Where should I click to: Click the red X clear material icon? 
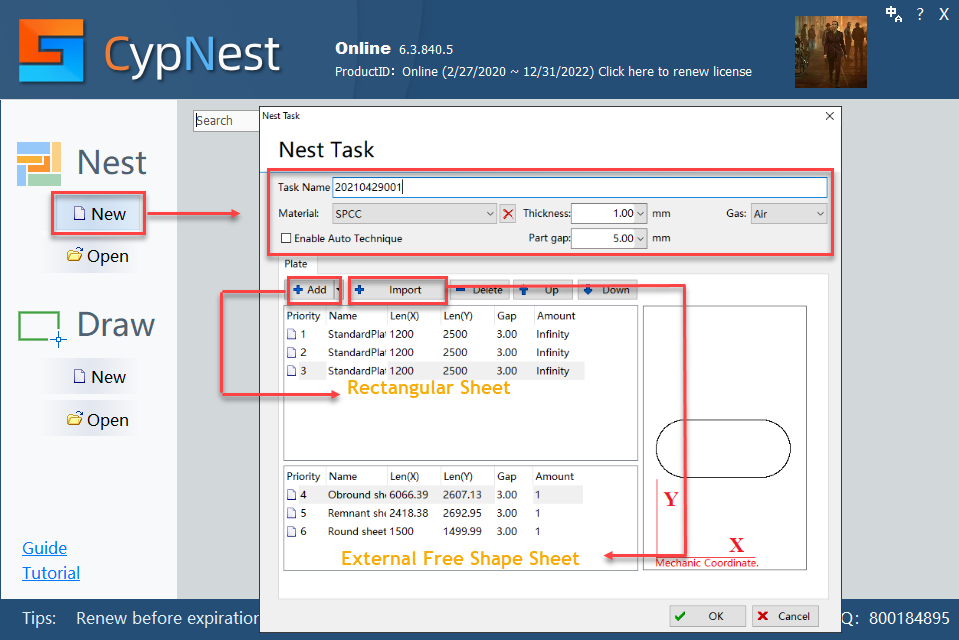508,214
